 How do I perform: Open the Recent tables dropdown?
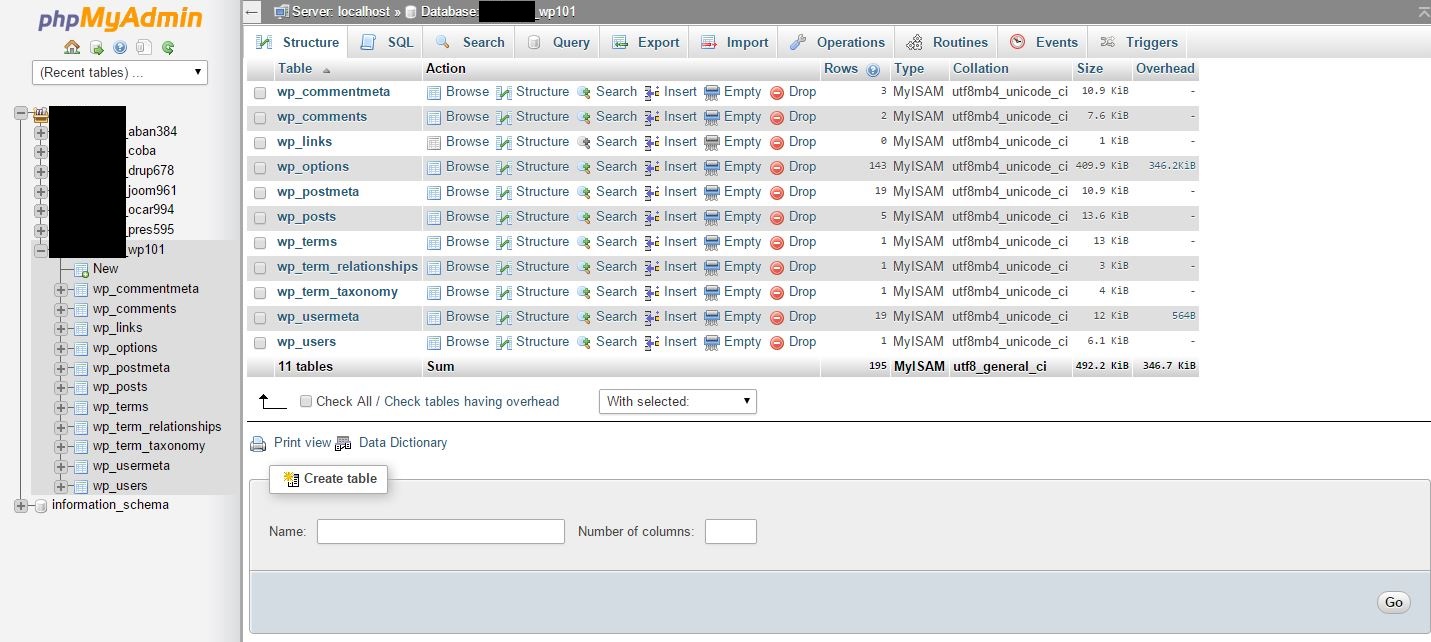120,72
